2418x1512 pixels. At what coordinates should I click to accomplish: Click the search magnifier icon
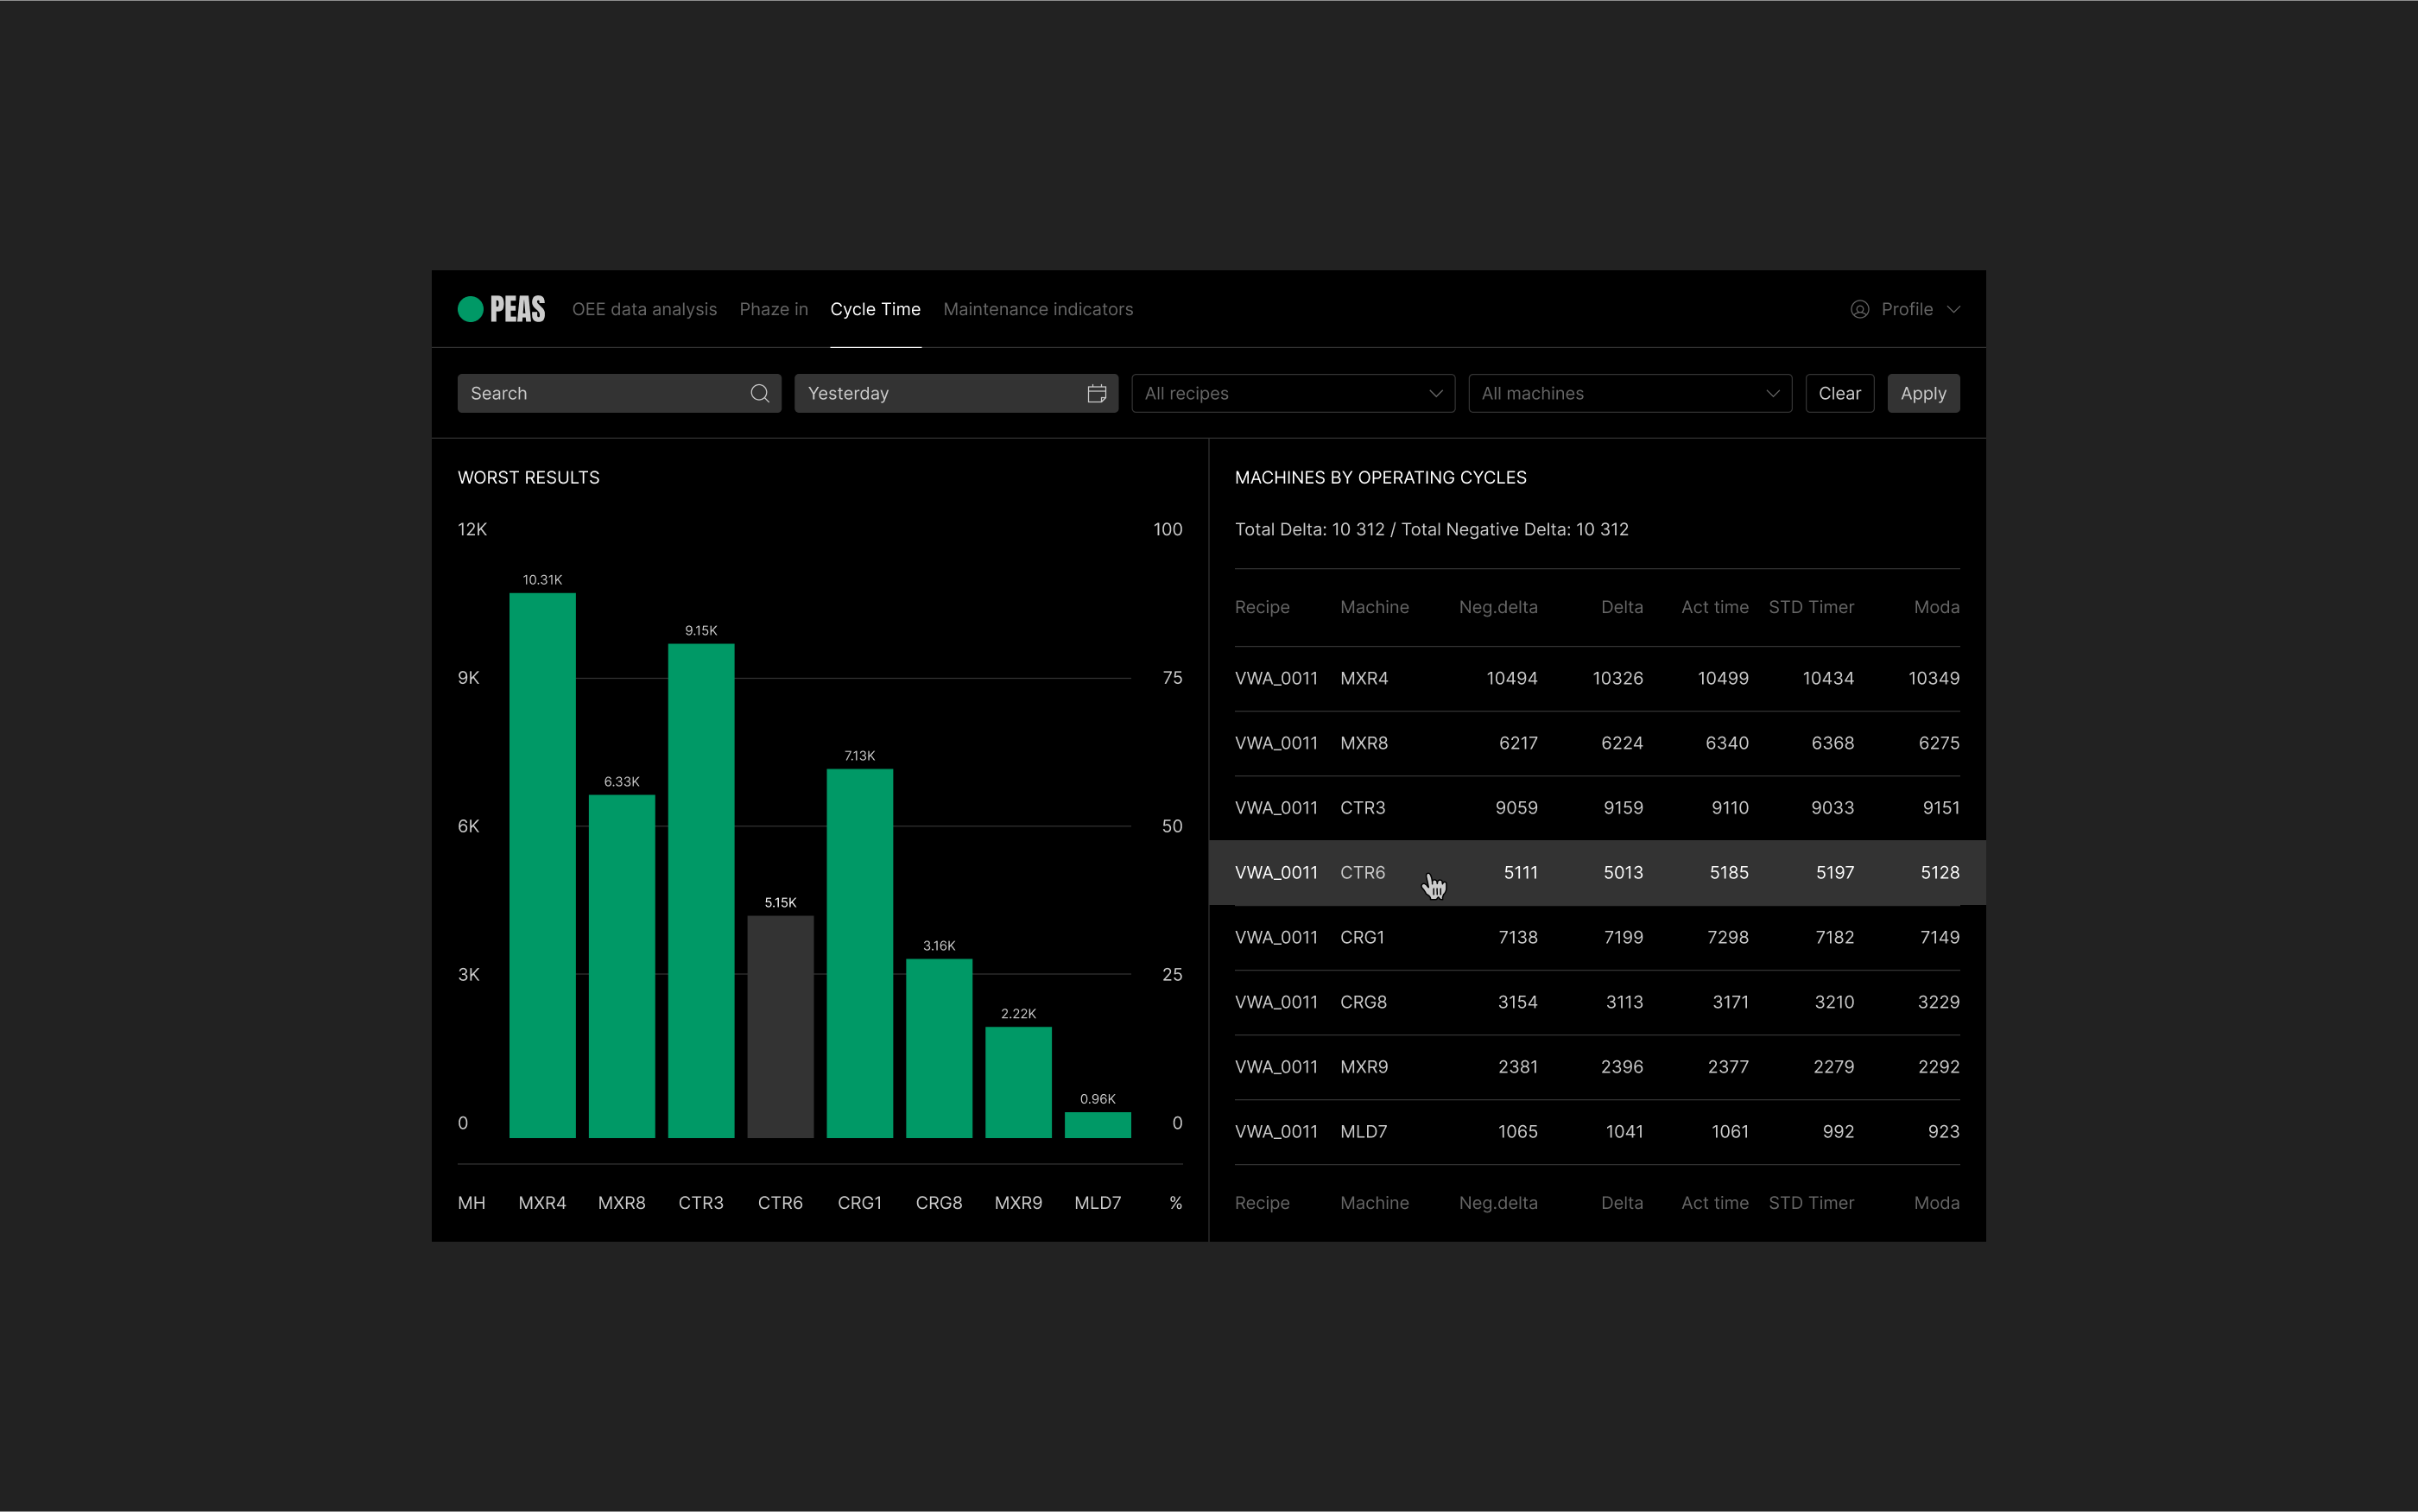[x=759, y=393]
